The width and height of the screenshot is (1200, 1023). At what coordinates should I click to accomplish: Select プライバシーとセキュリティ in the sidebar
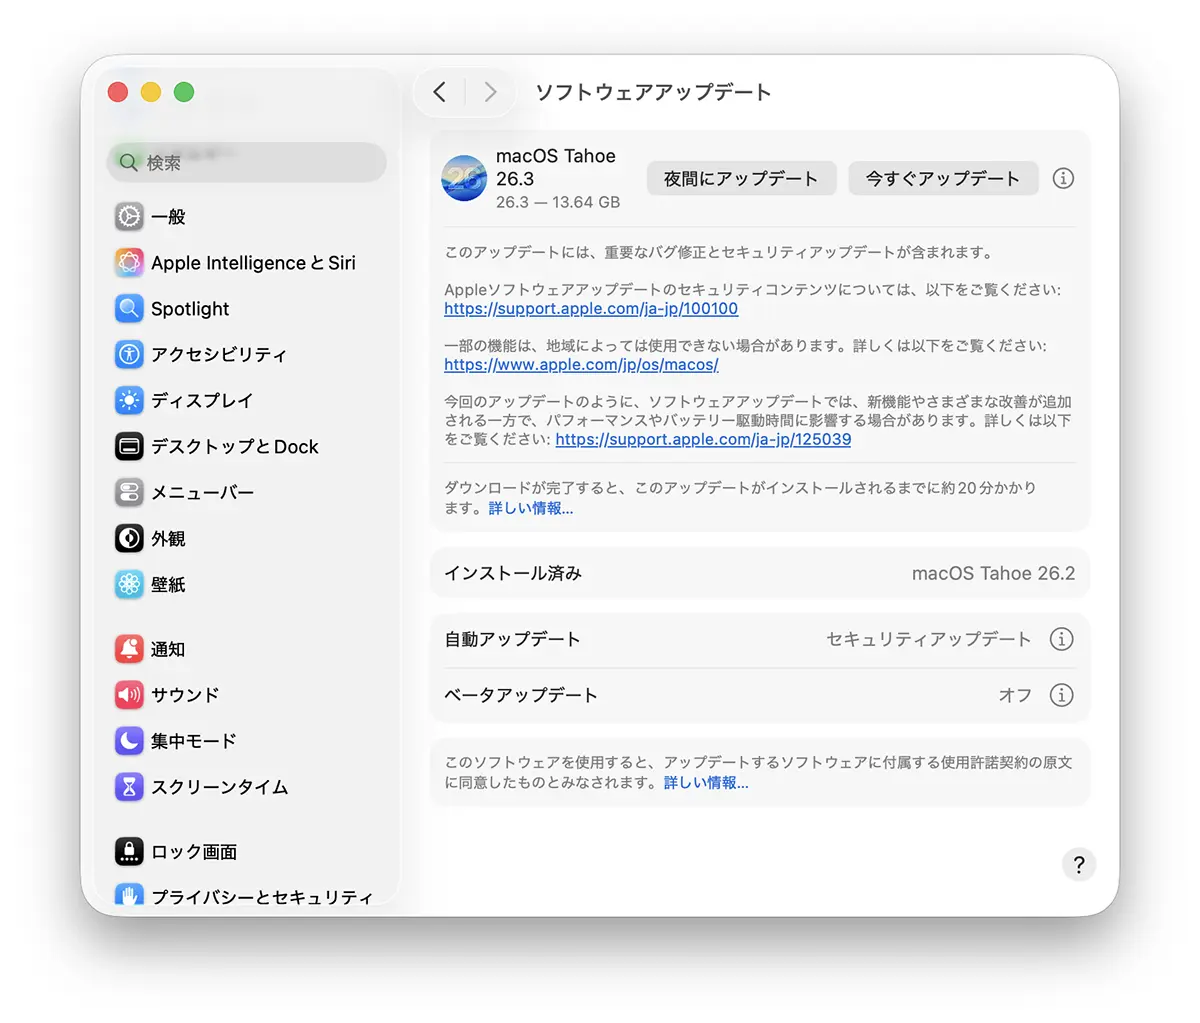pos(258,897)
